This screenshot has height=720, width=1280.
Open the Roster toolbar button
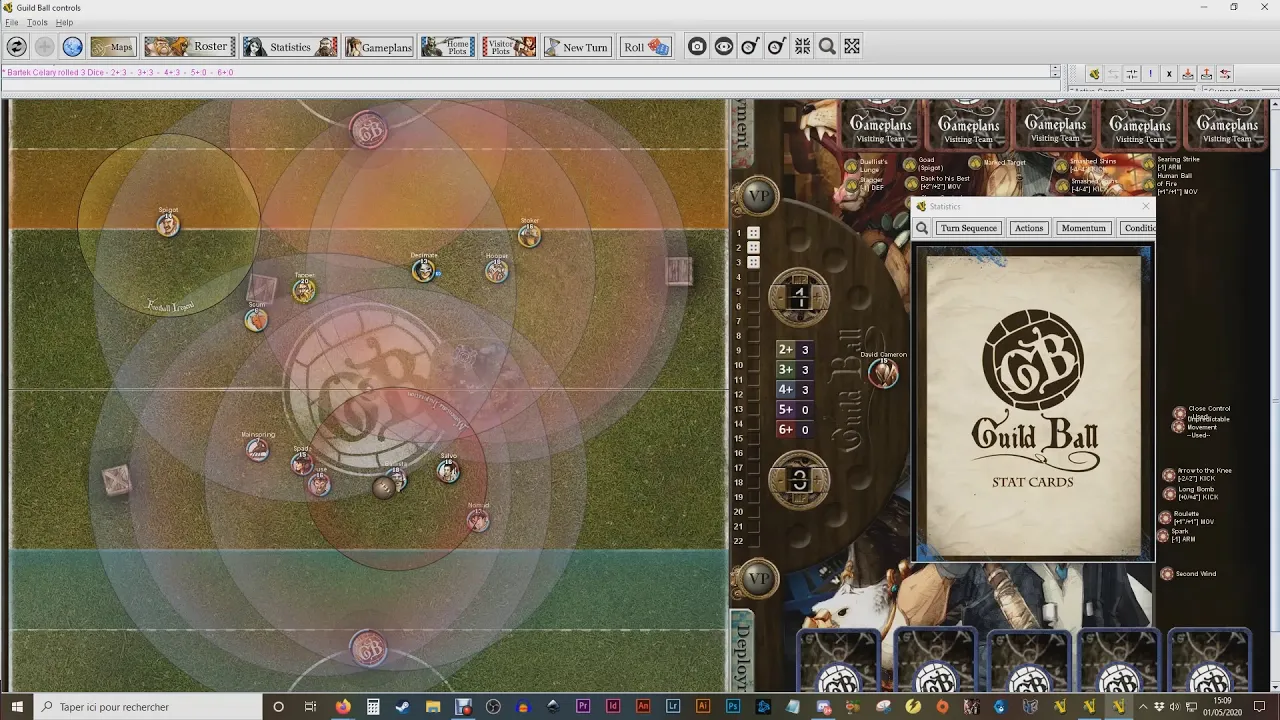[190, 46]
